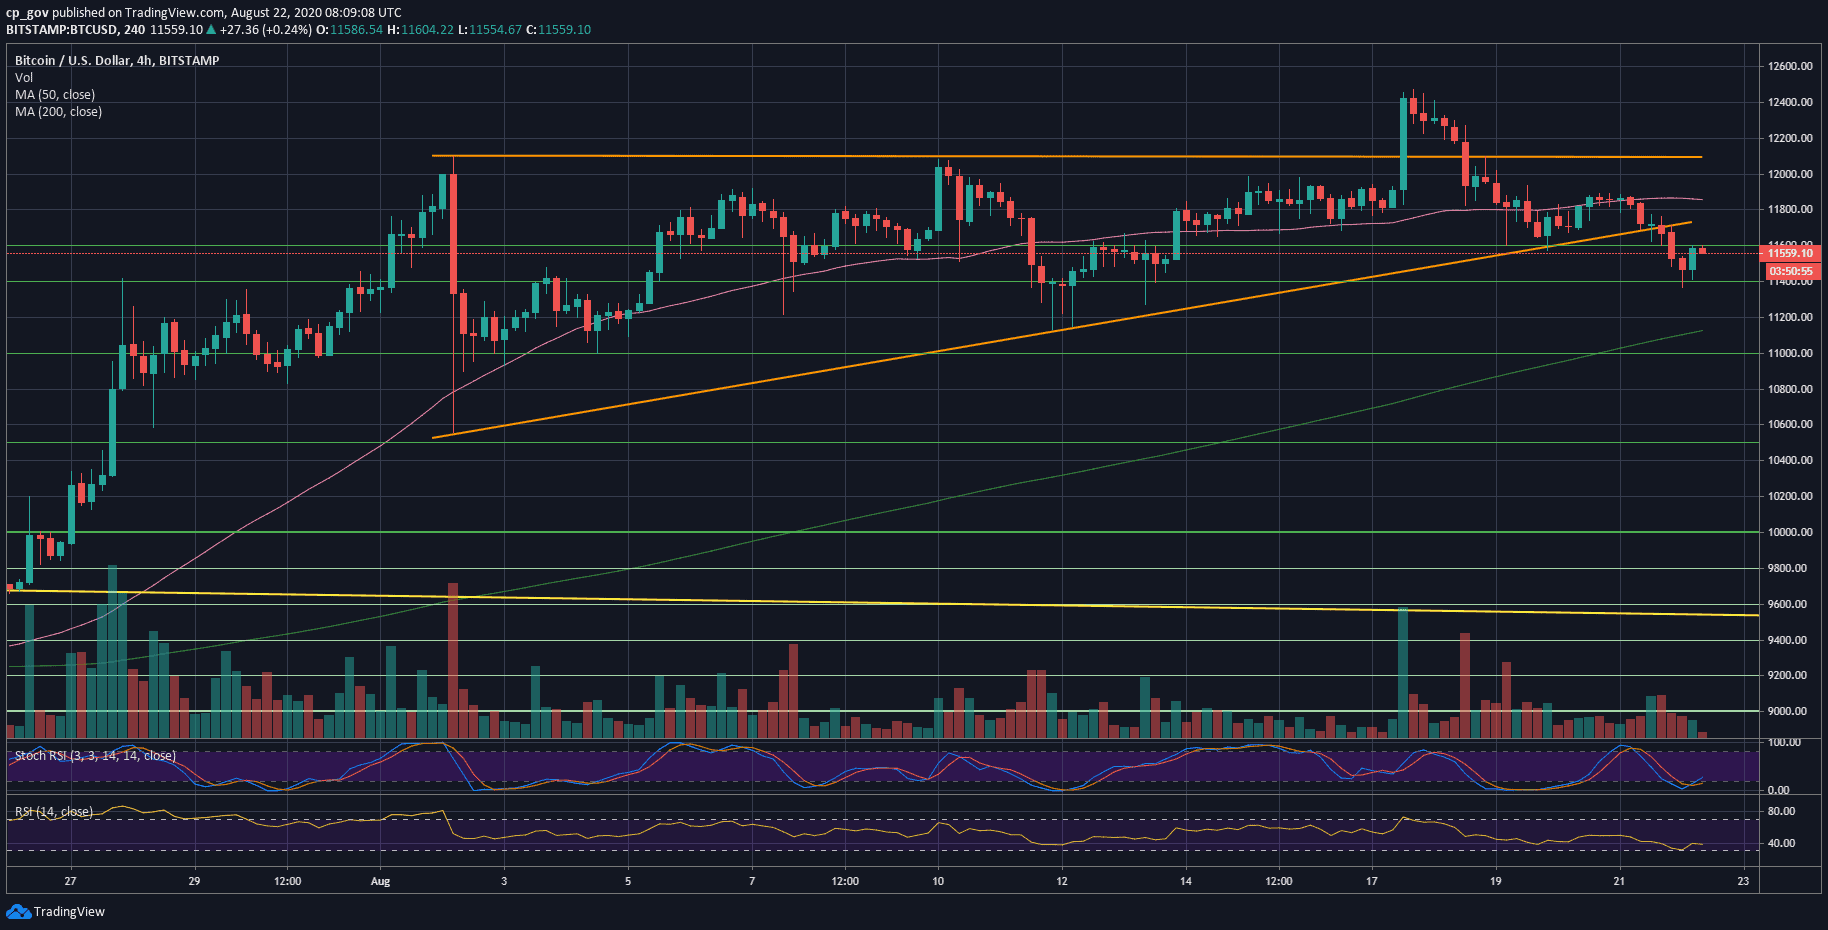The image size is (1828, 930).
Task: Click the 10000.00 price axis label
Action: pos(1790,532)
